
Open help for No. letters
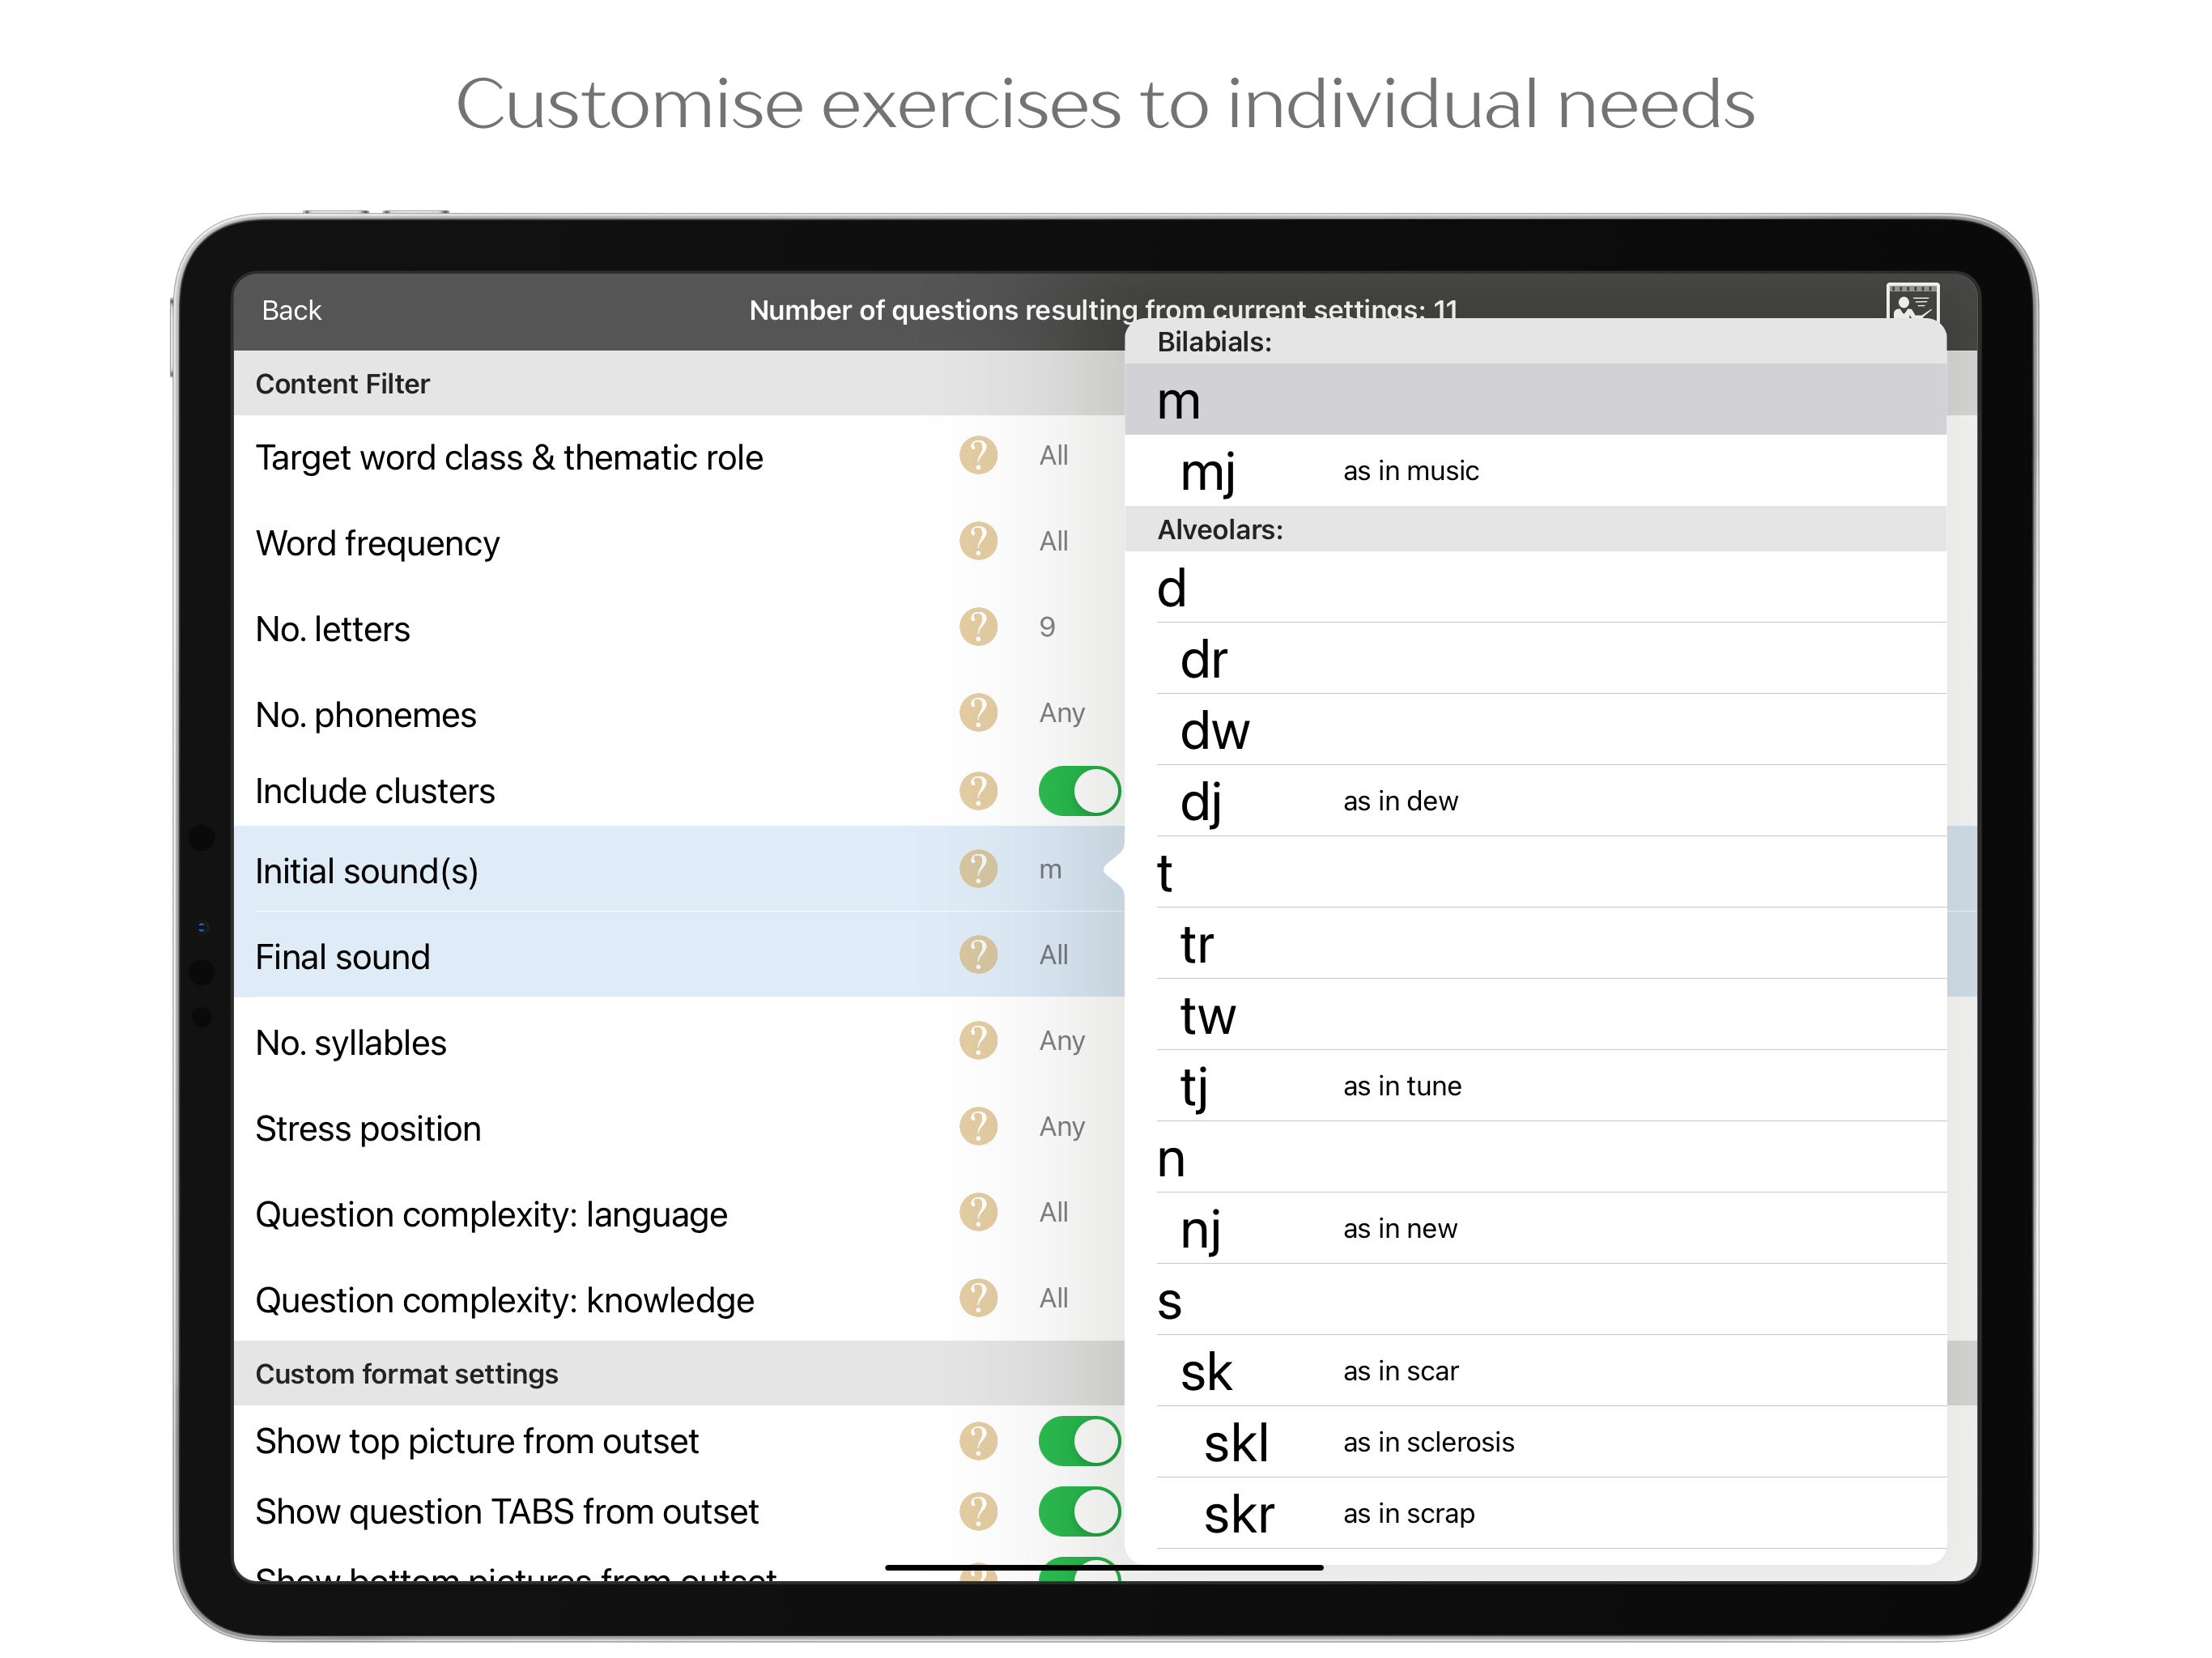[978, 628]
